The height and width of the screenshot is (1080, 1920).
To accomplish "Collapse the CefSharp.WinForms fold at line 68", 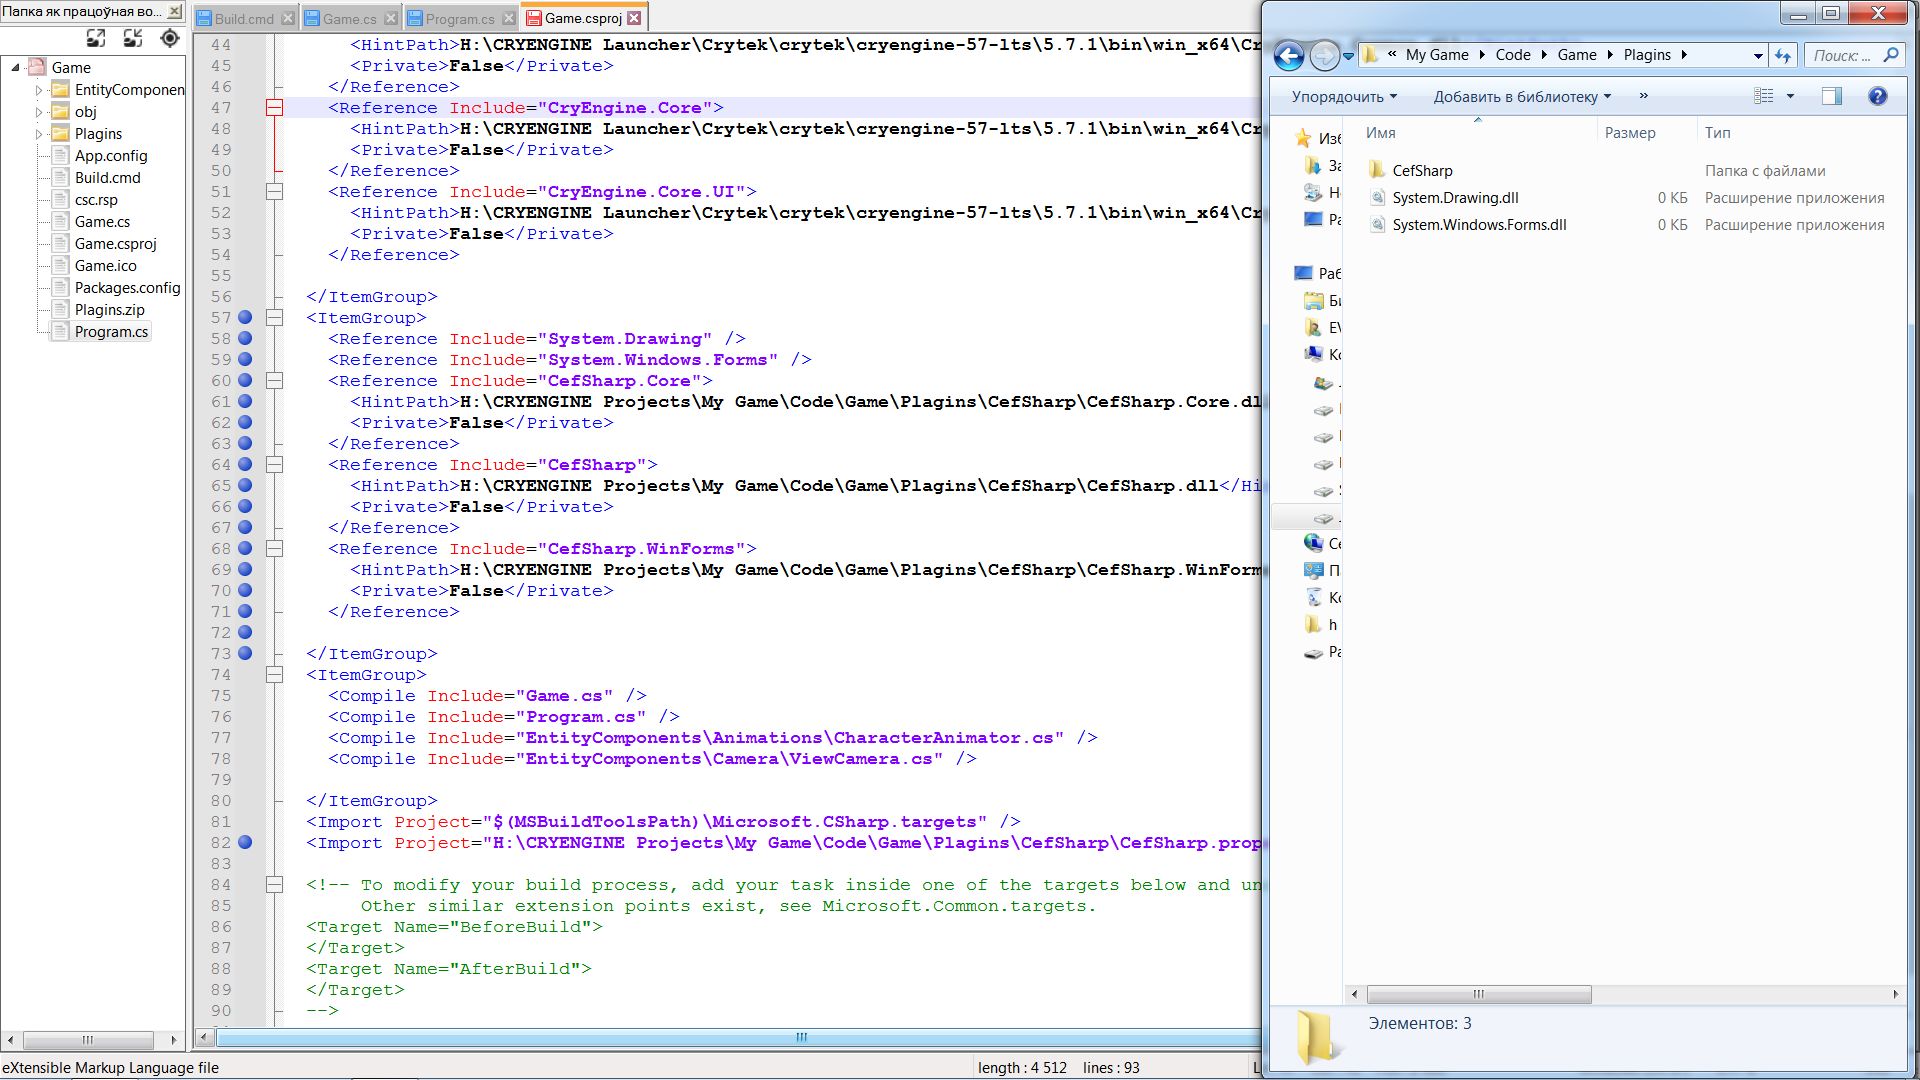I will click(x=274, y=548).
